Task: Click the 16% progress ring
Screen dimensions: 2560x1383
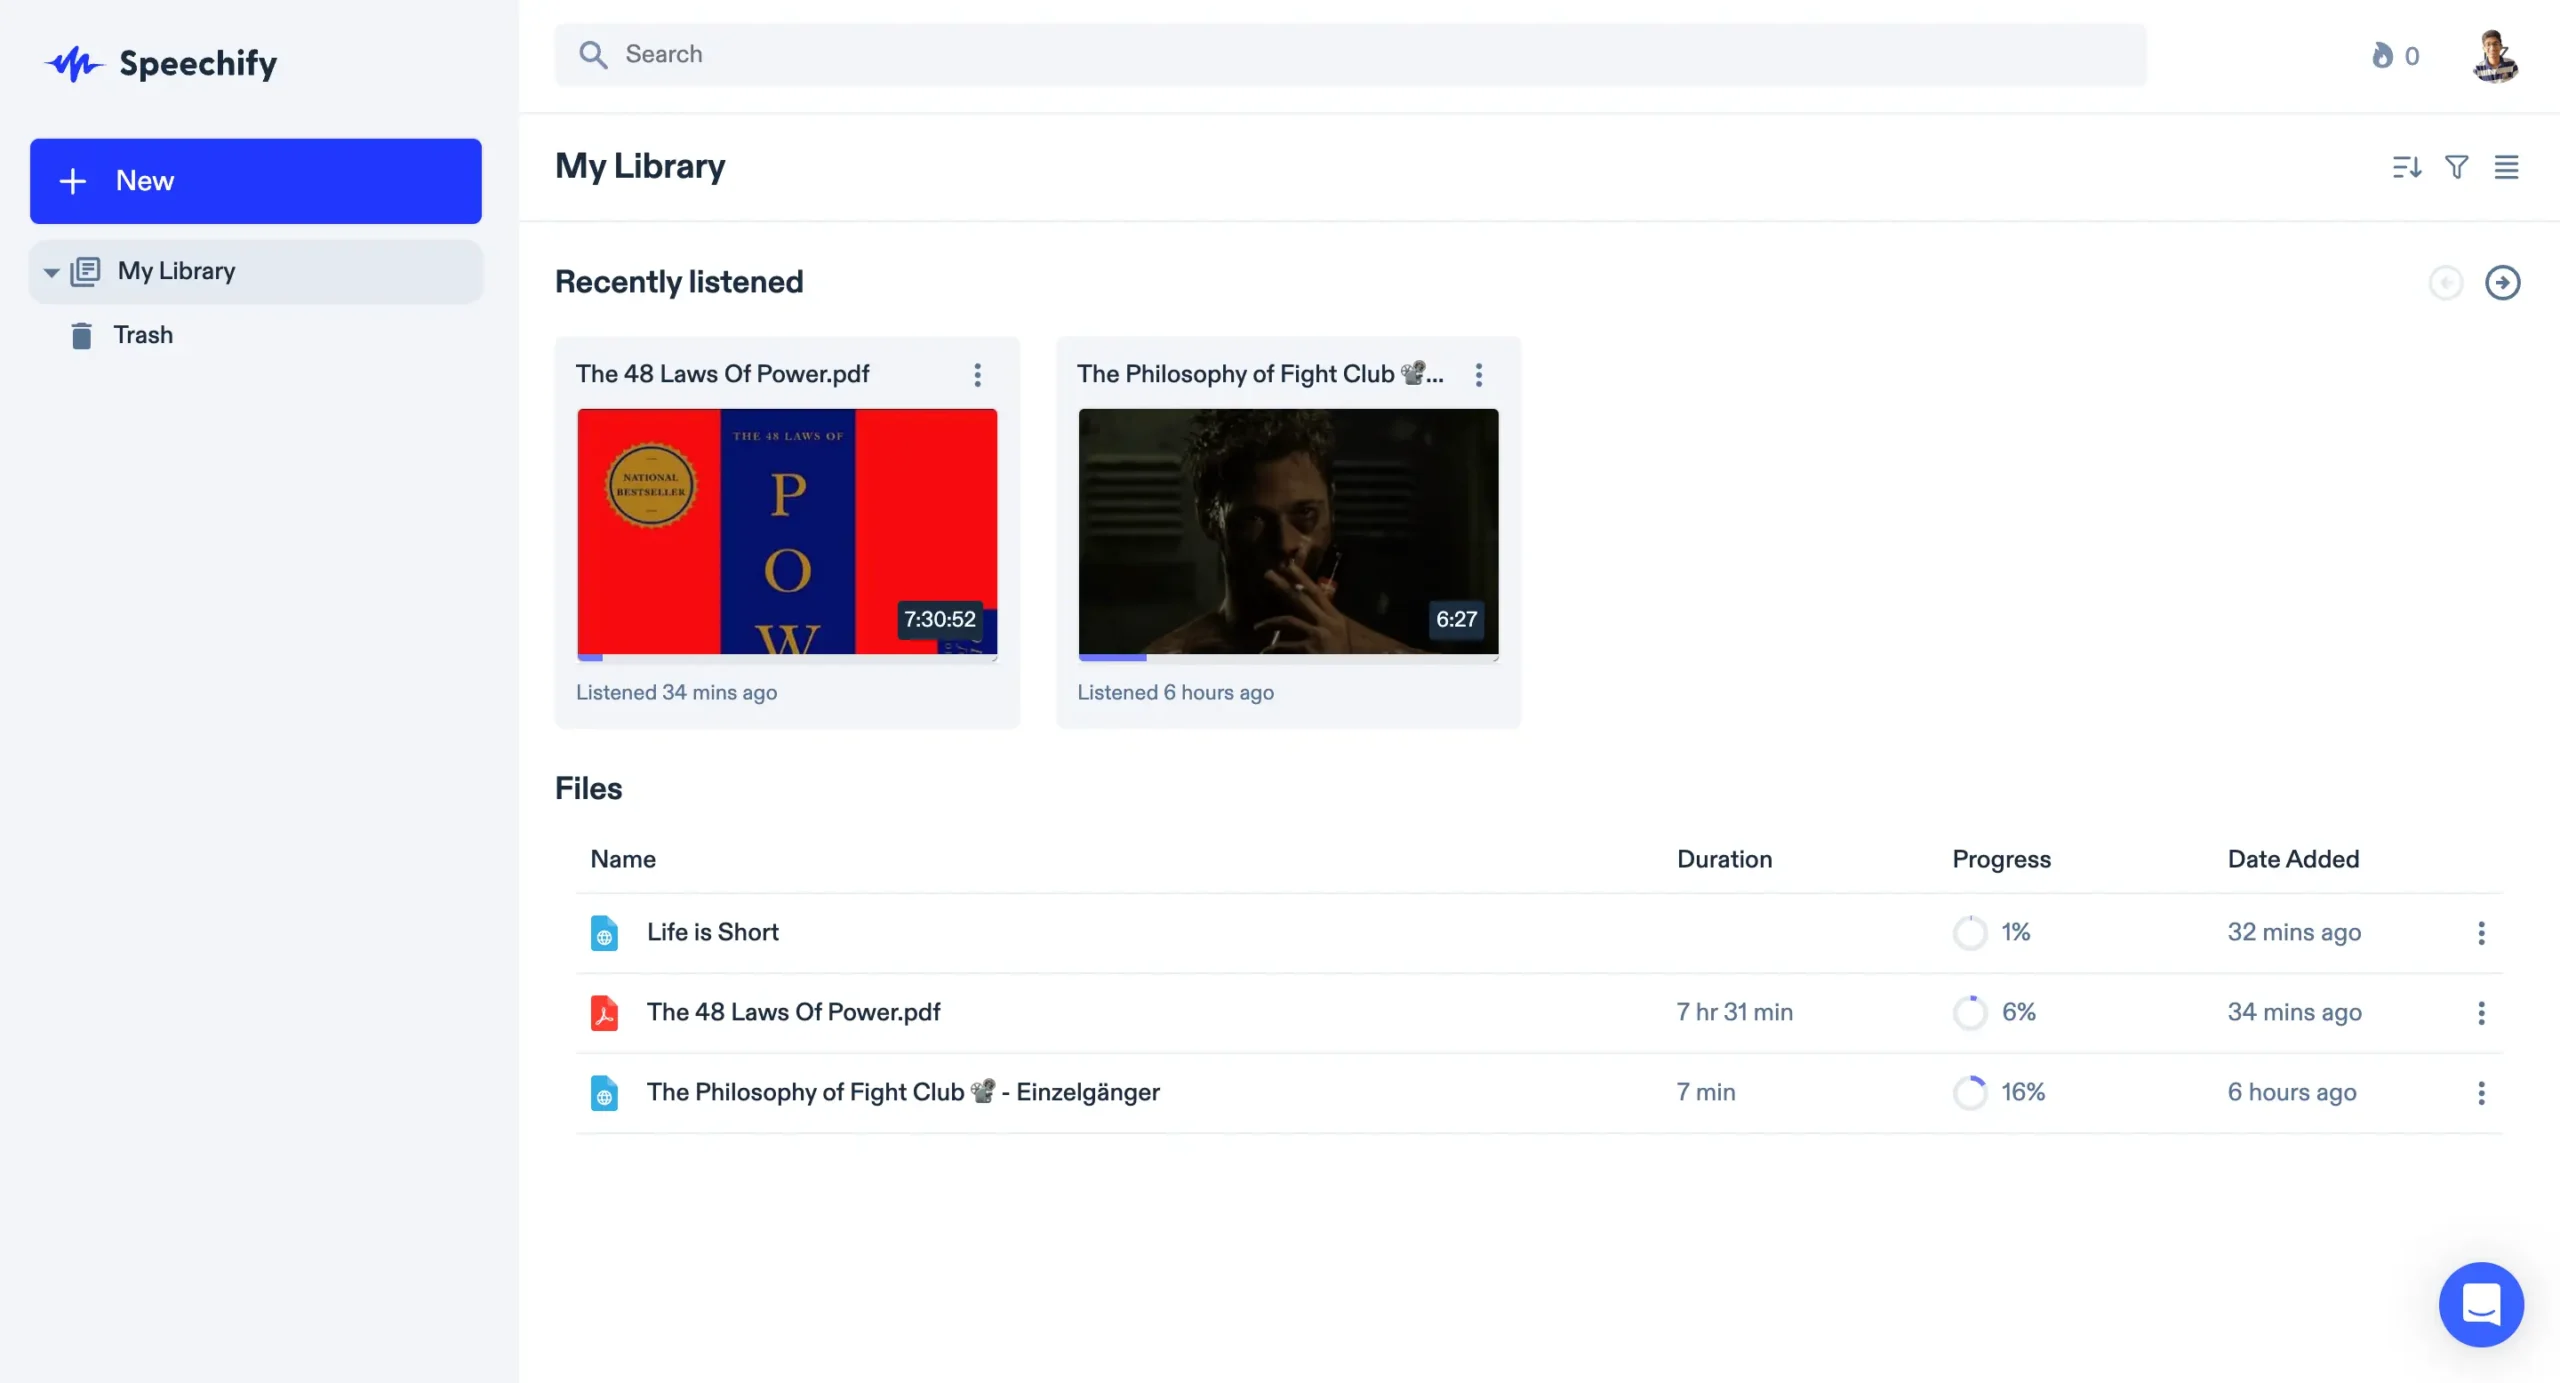Action: (x=1970, y=1093)
